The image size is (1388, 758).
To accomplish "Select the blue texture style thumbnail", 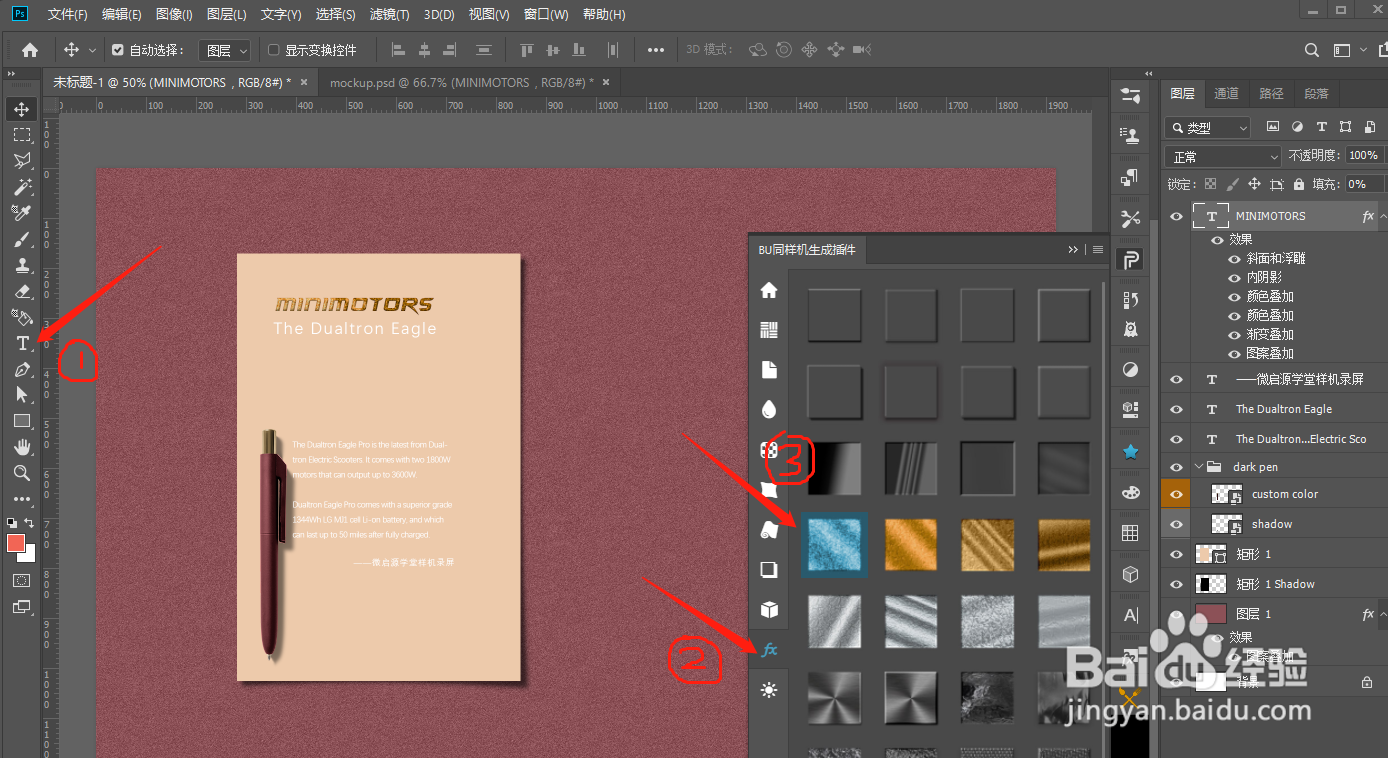I will pos(835,545).
